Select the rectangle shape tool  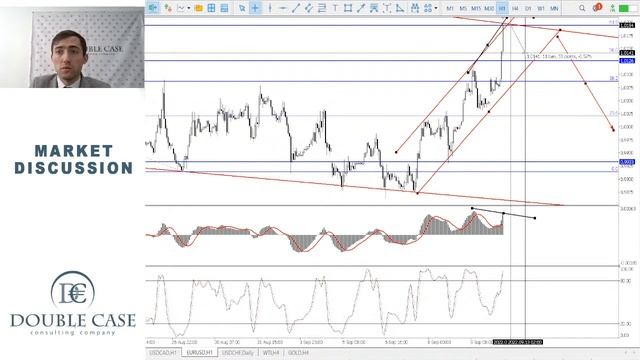(348, 8)
